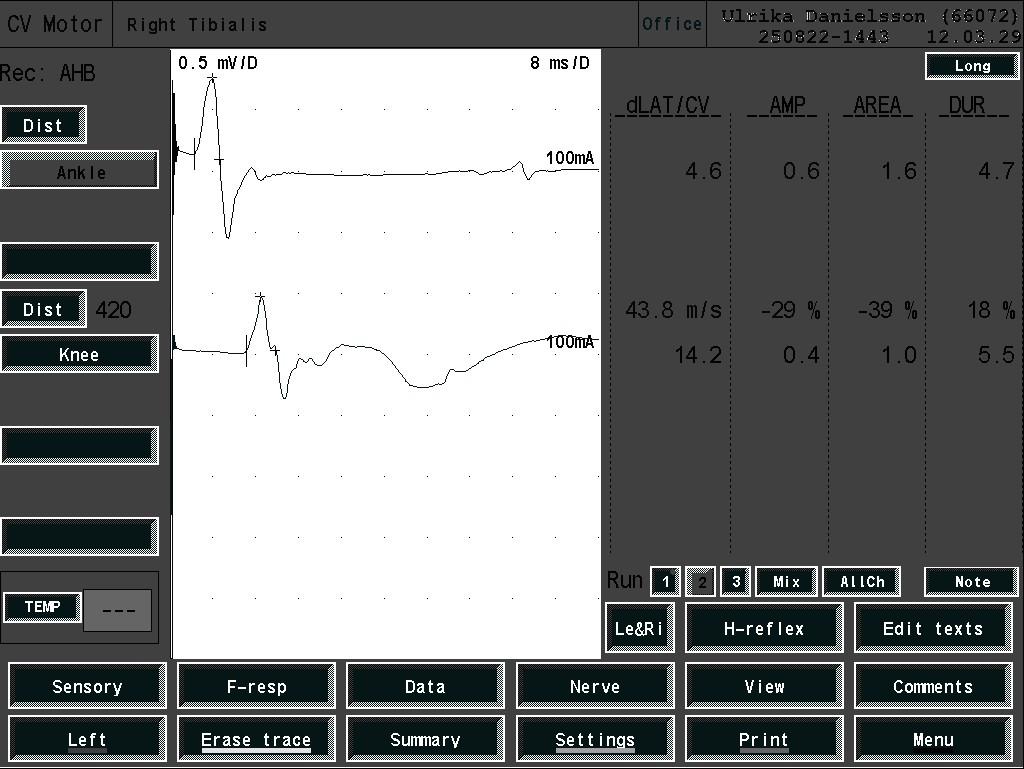Click the Dist button showing 420
The image size is (1024, 769).
[44, 309]
